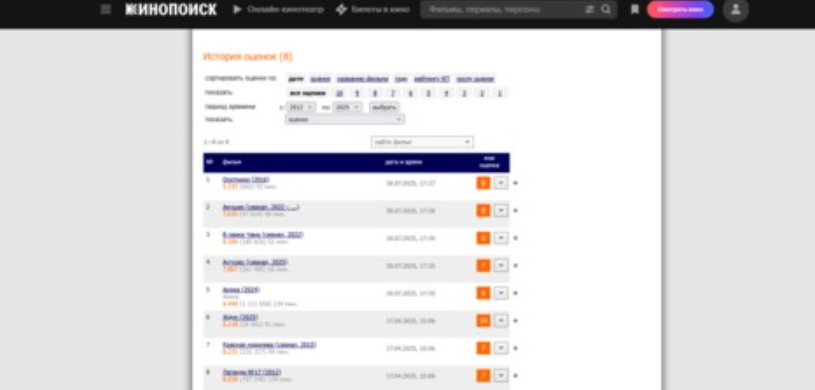Filter to films rated 6
The width and height of the screenshot is (815, 390).
[x=411, y=93]
